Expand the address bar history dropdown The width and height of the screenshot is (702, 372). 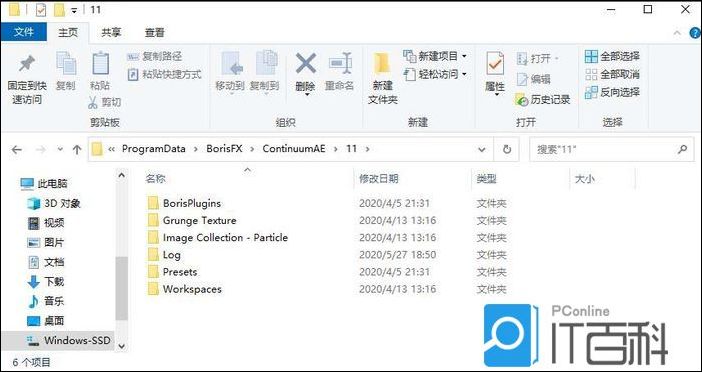482,150
